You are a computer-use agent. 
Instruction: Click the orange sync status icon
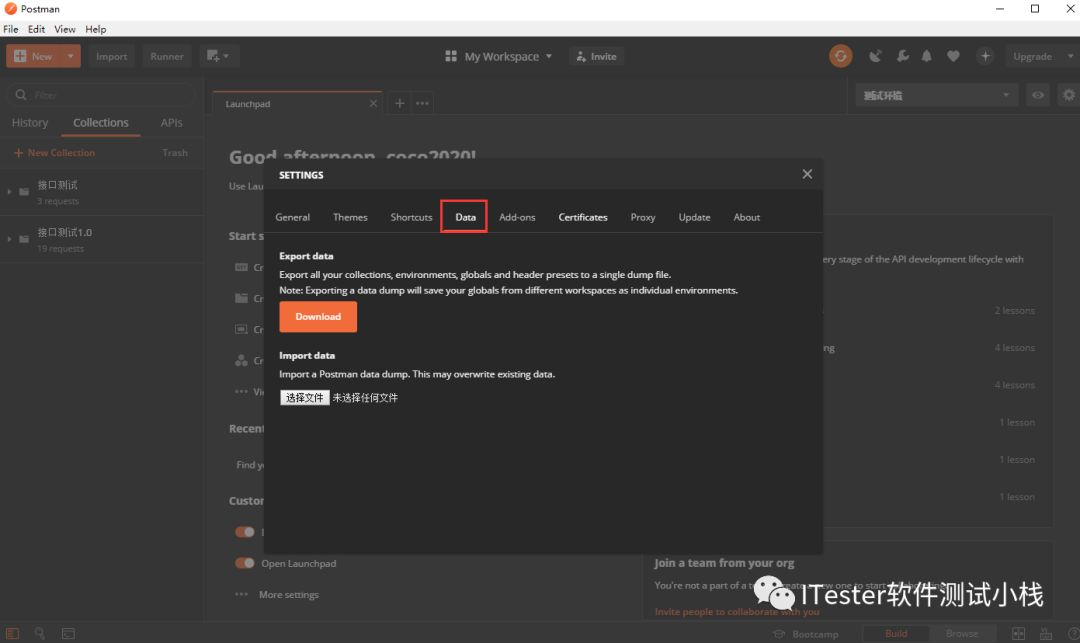pos(840,56)
